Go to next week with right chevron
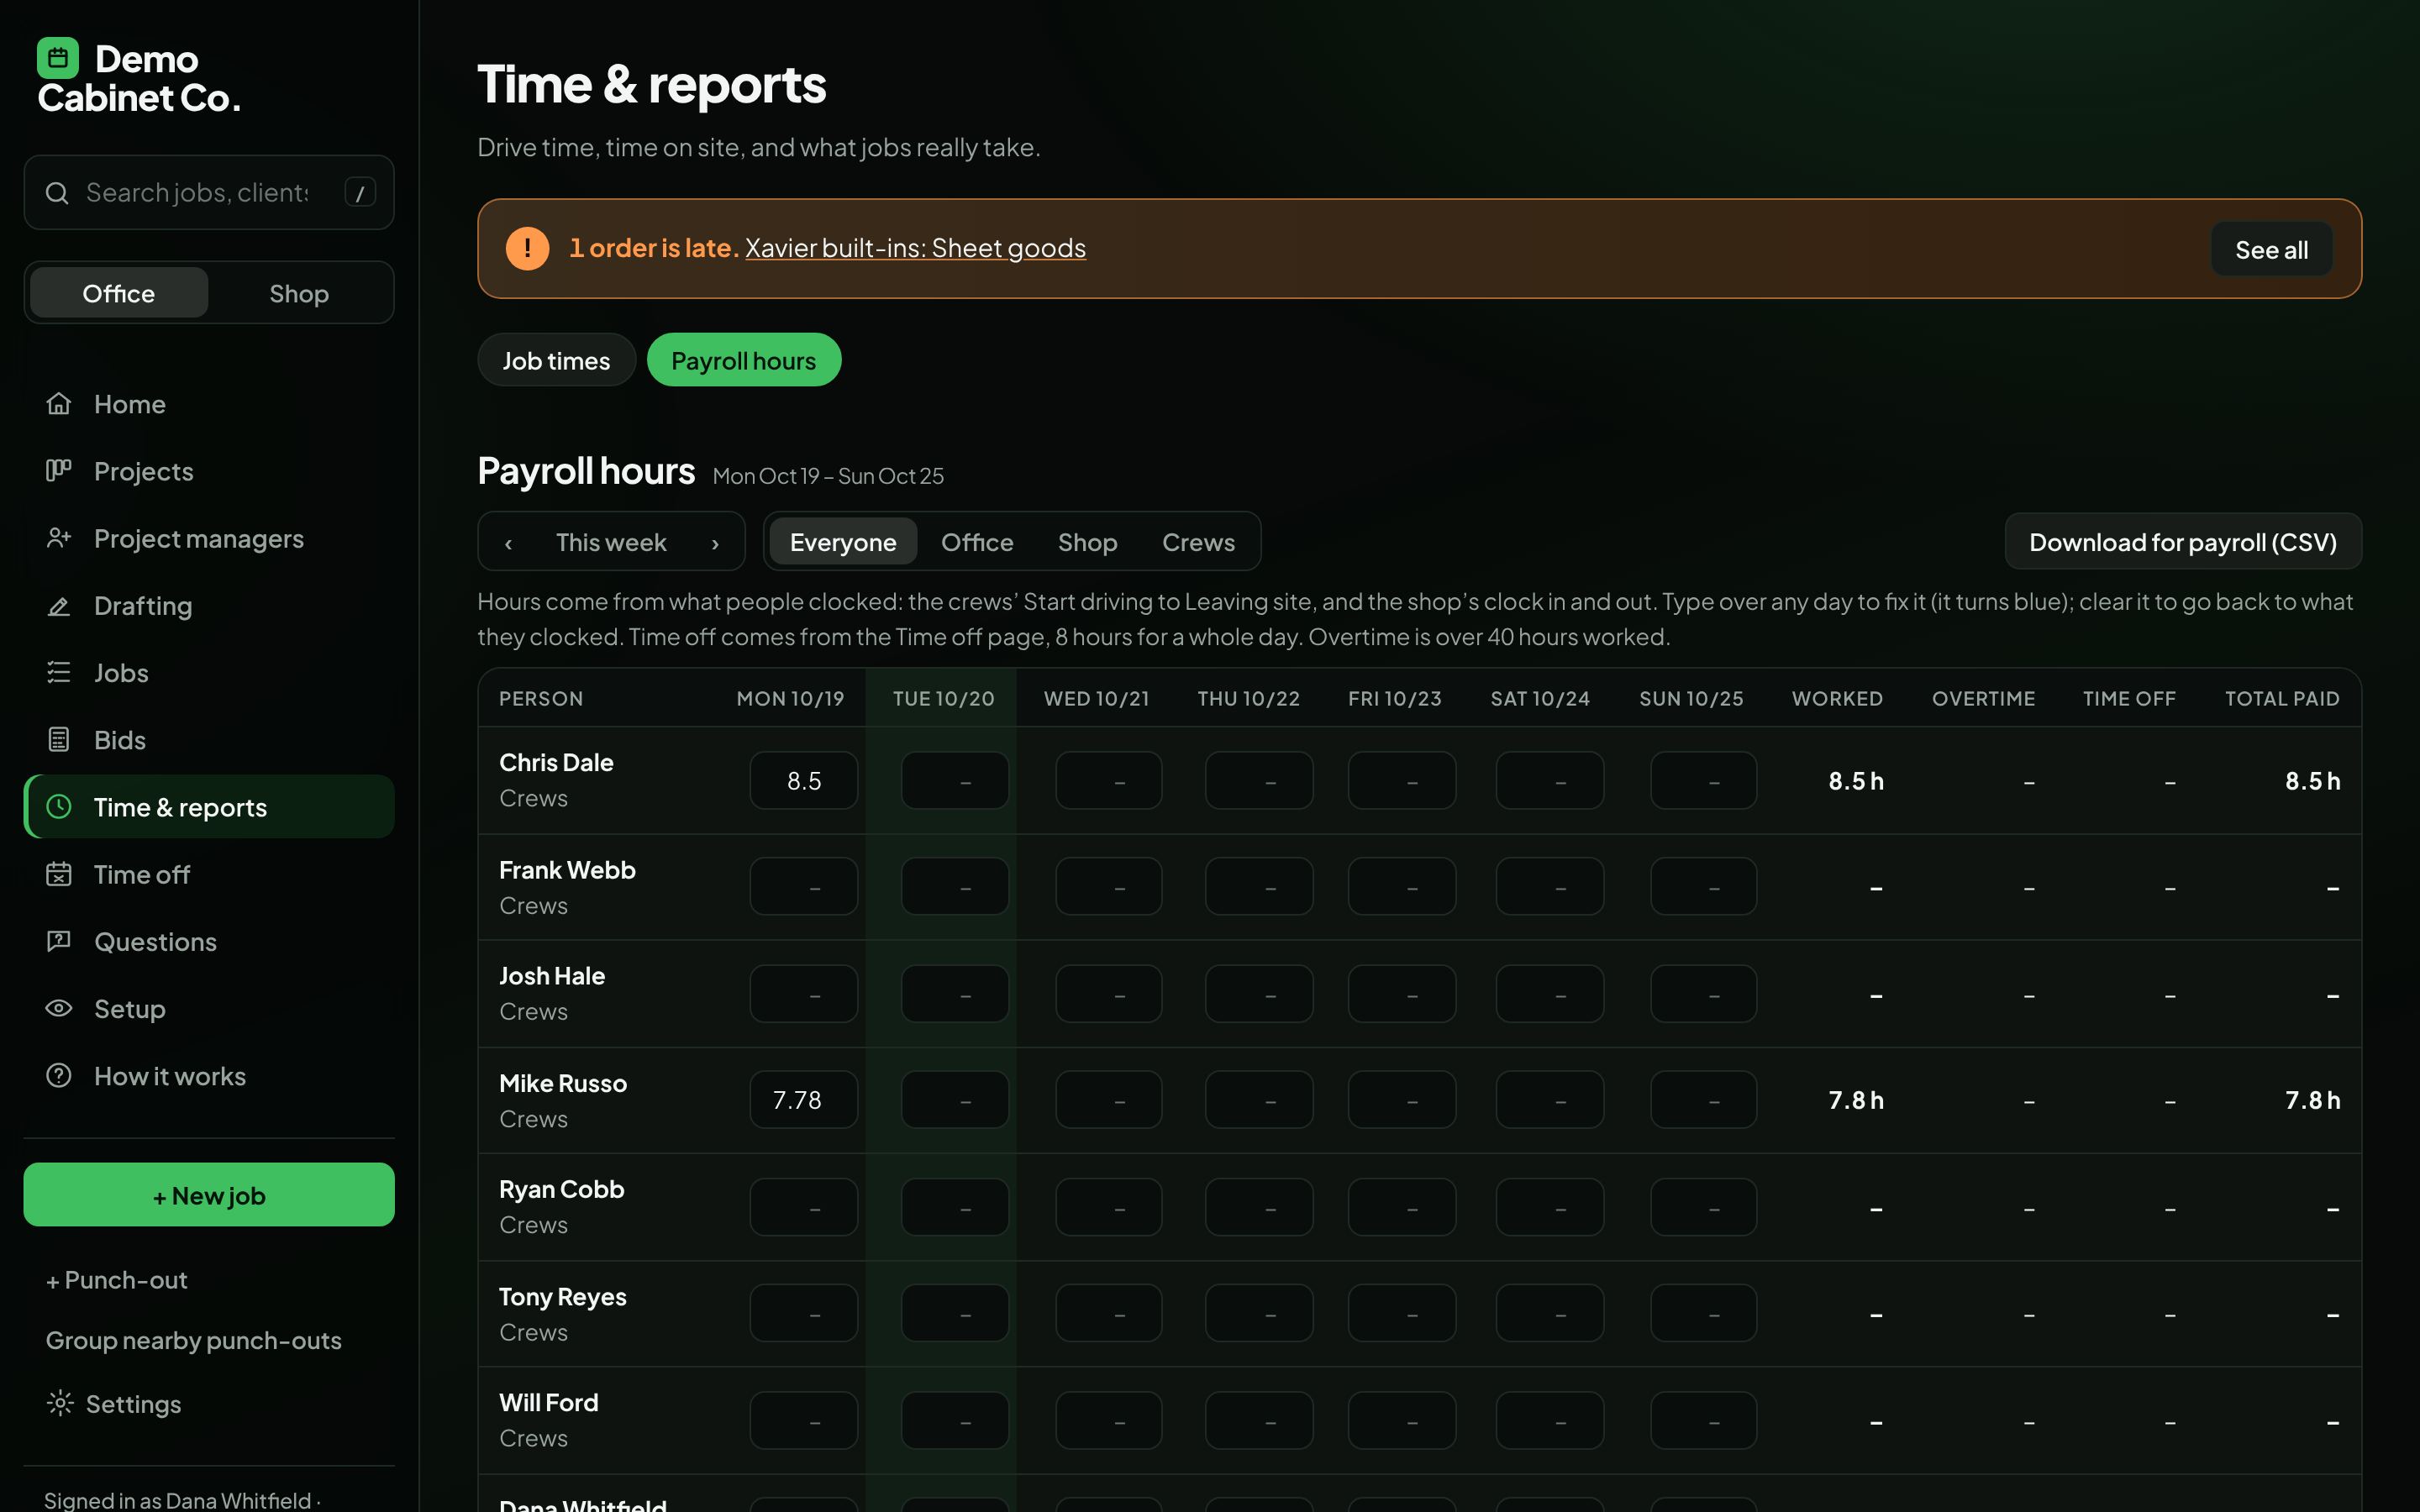The height and width of the screenshot is (1512, 2420). (715, 543)
